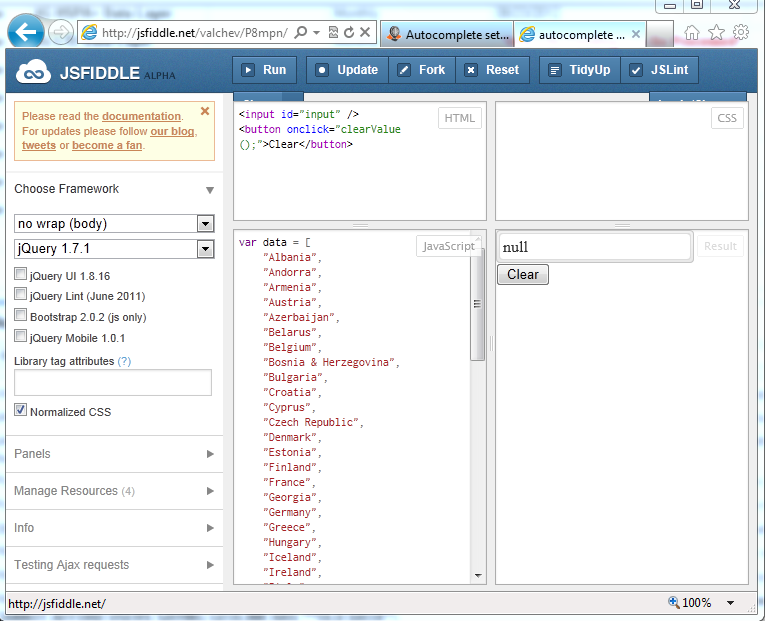Enable the Bootstrap 2.0.2 (js only) checkbox

[x=20, y=315]
